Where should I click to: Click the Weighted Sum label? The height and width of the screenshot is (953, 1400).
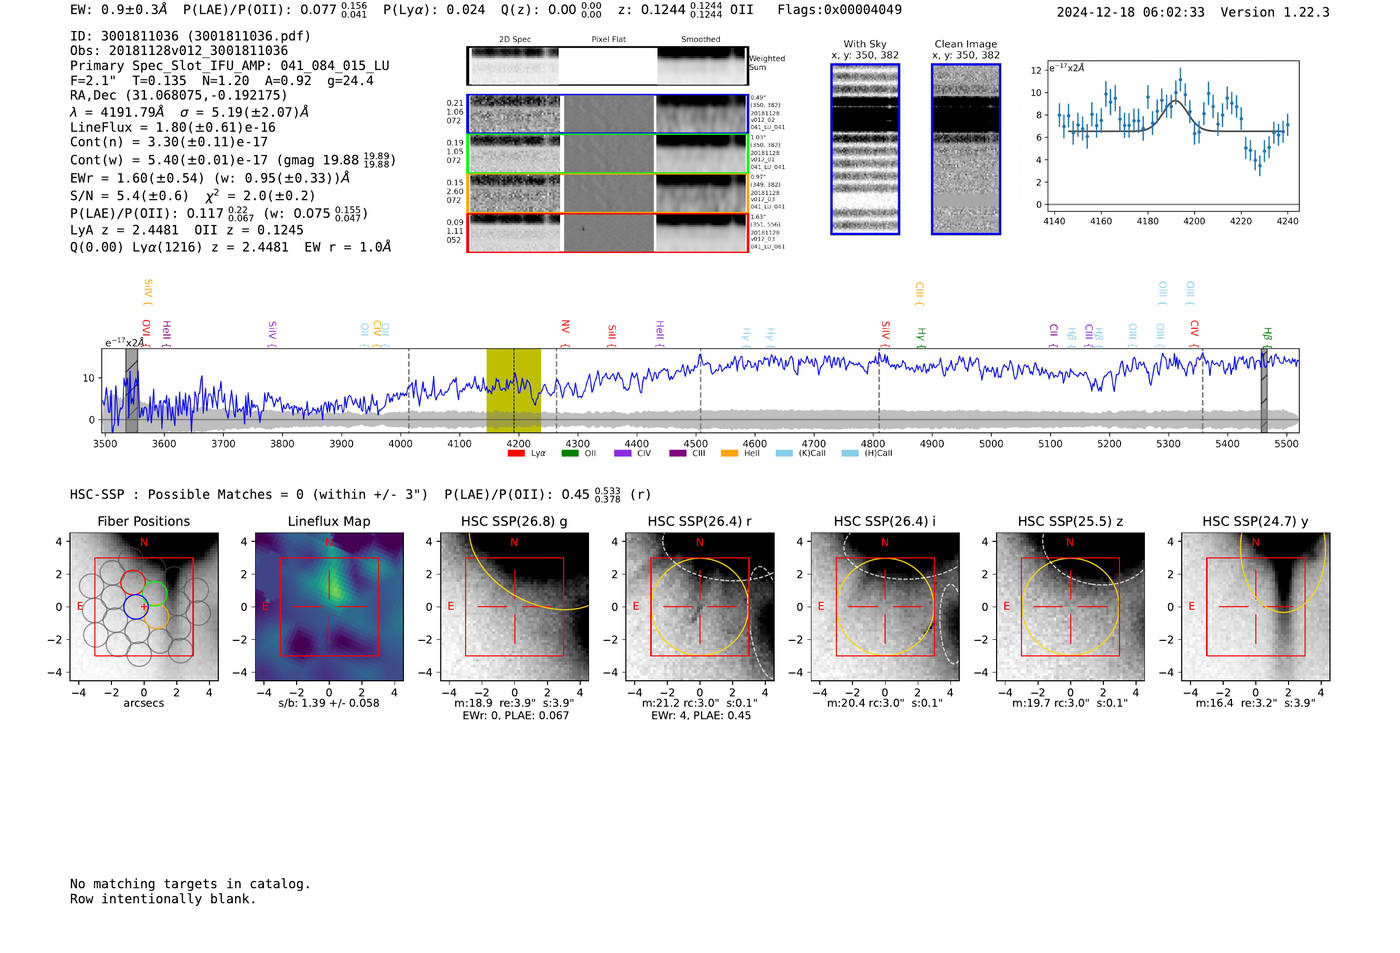pos(767,63)
